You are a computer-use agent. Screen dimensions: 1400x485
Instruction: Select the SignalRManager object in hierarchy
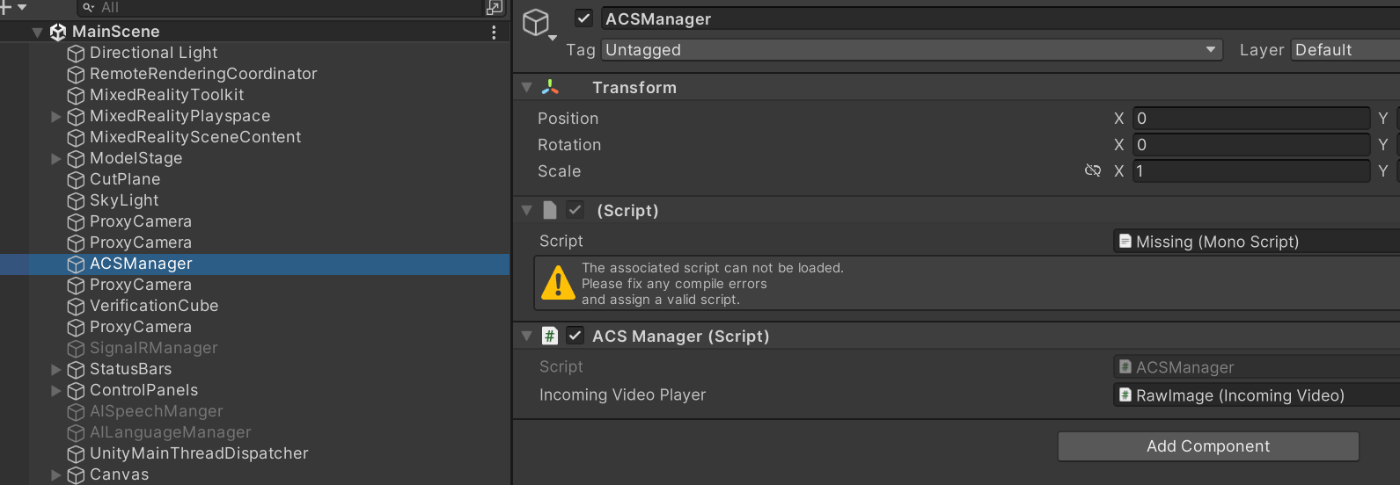153,348
